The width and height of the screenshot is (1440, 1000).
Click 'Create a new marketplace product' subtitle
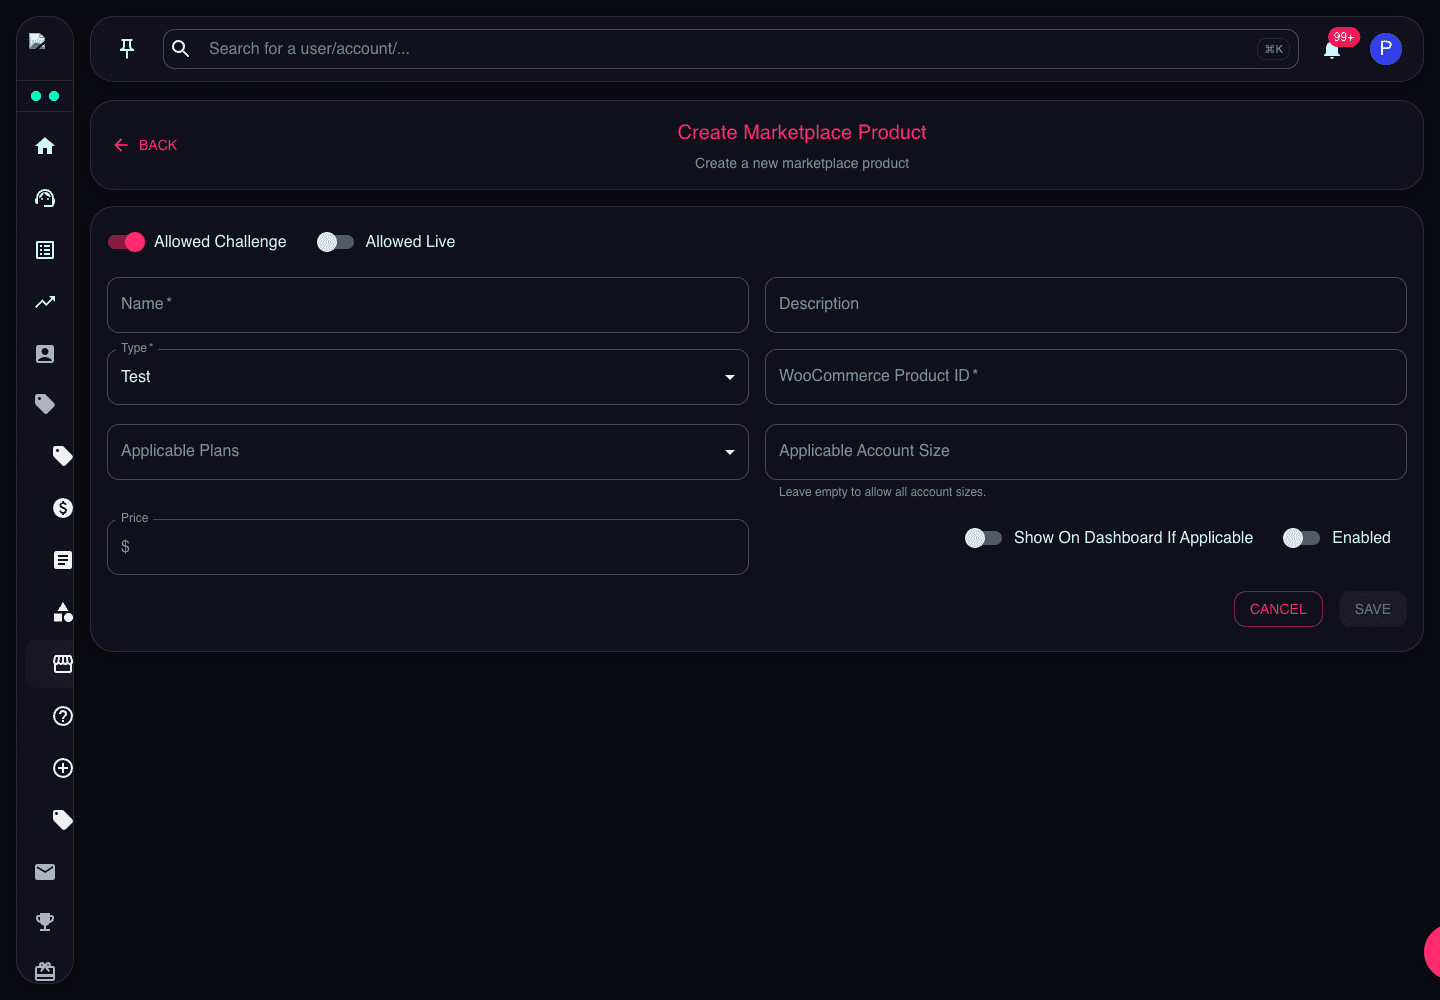tap(802, 163)
